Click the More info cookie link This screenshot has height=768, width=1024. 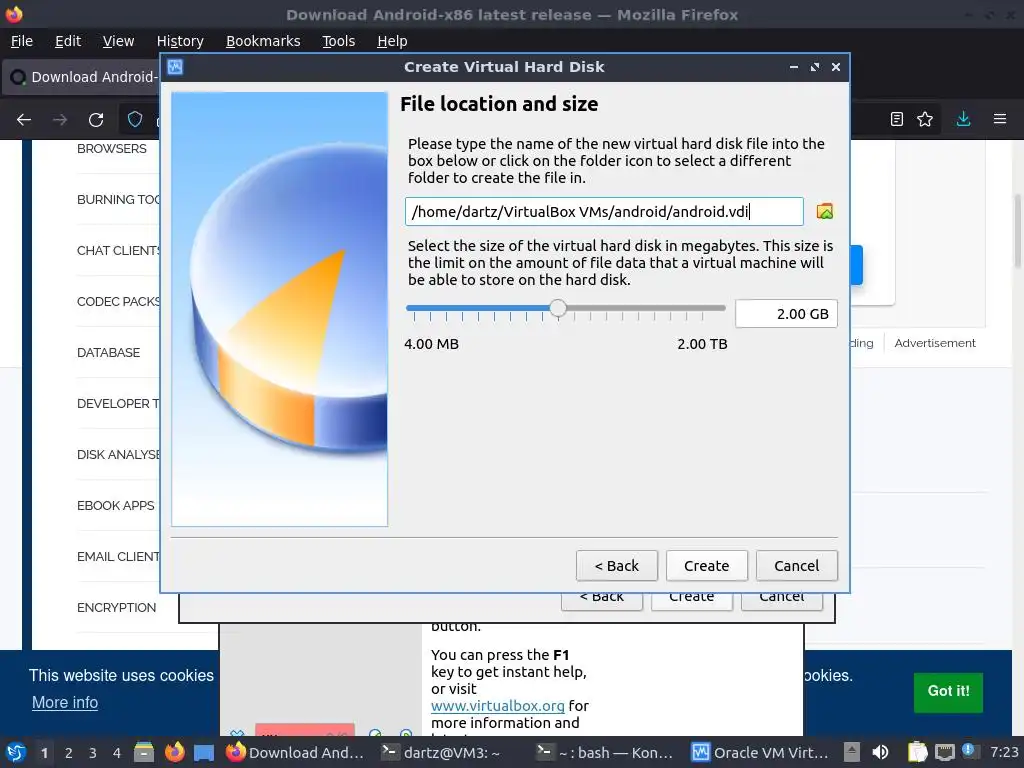click(65, 703)
